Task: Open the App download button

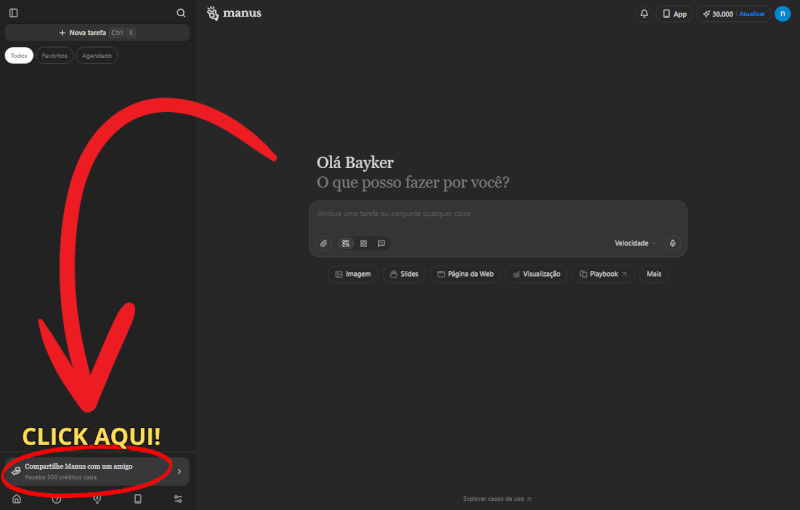Action: point(674,14)
